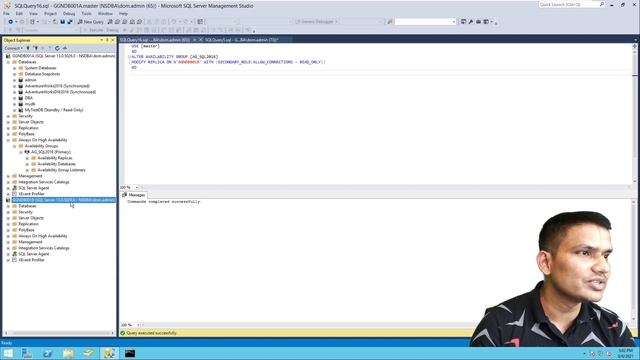640x360 pixels.
Task: Open the Tools menu
Action: click(x=87, y=13)
